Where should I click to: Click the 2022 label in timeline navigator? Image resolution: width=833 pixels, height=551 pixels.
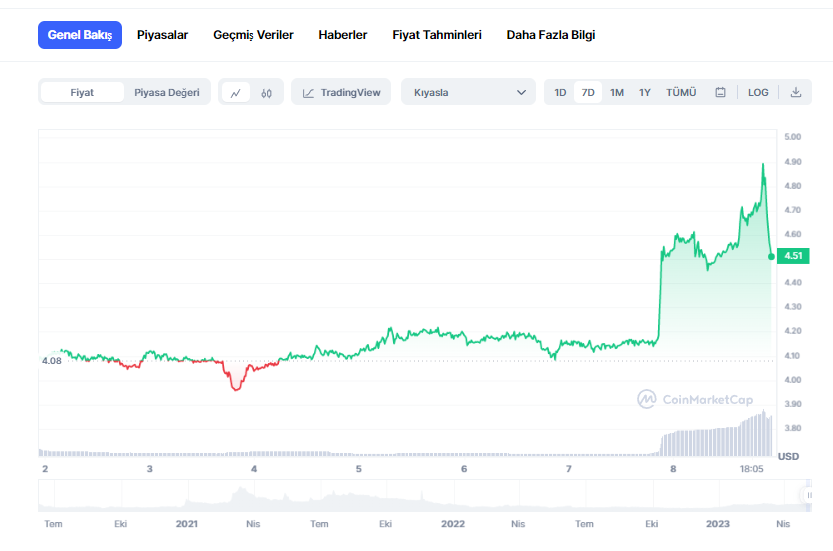point(453,524)
